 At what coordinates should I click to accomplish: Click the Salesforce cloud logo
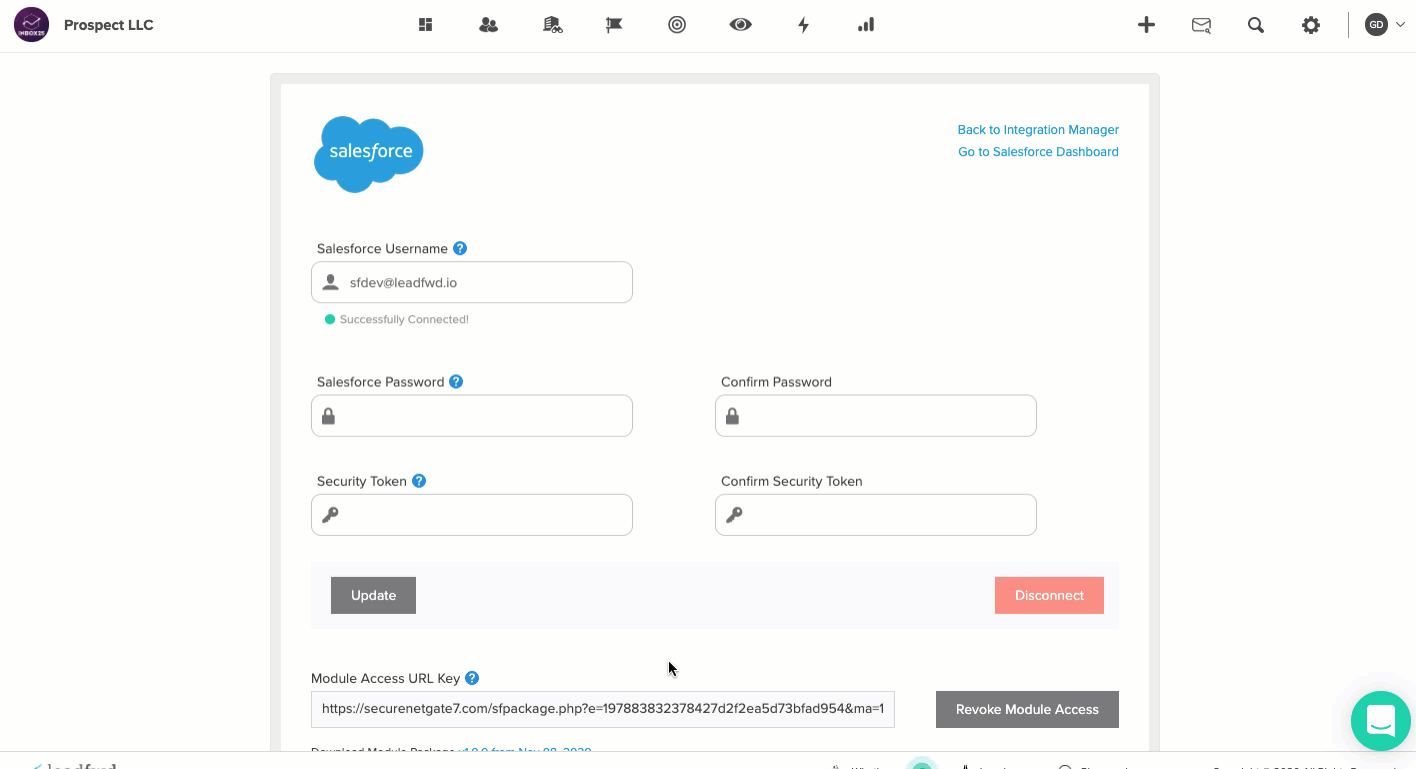point(369,154)
